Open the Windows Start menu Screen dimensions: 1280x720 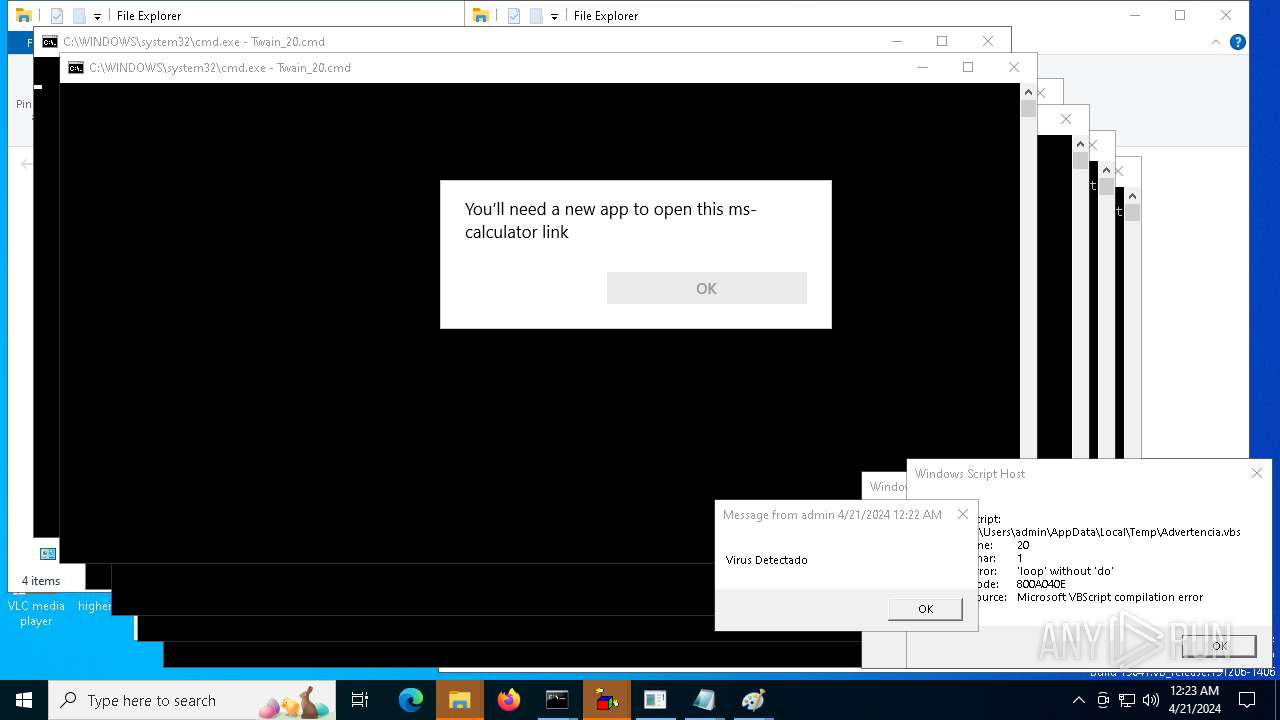tap(24, 700)
